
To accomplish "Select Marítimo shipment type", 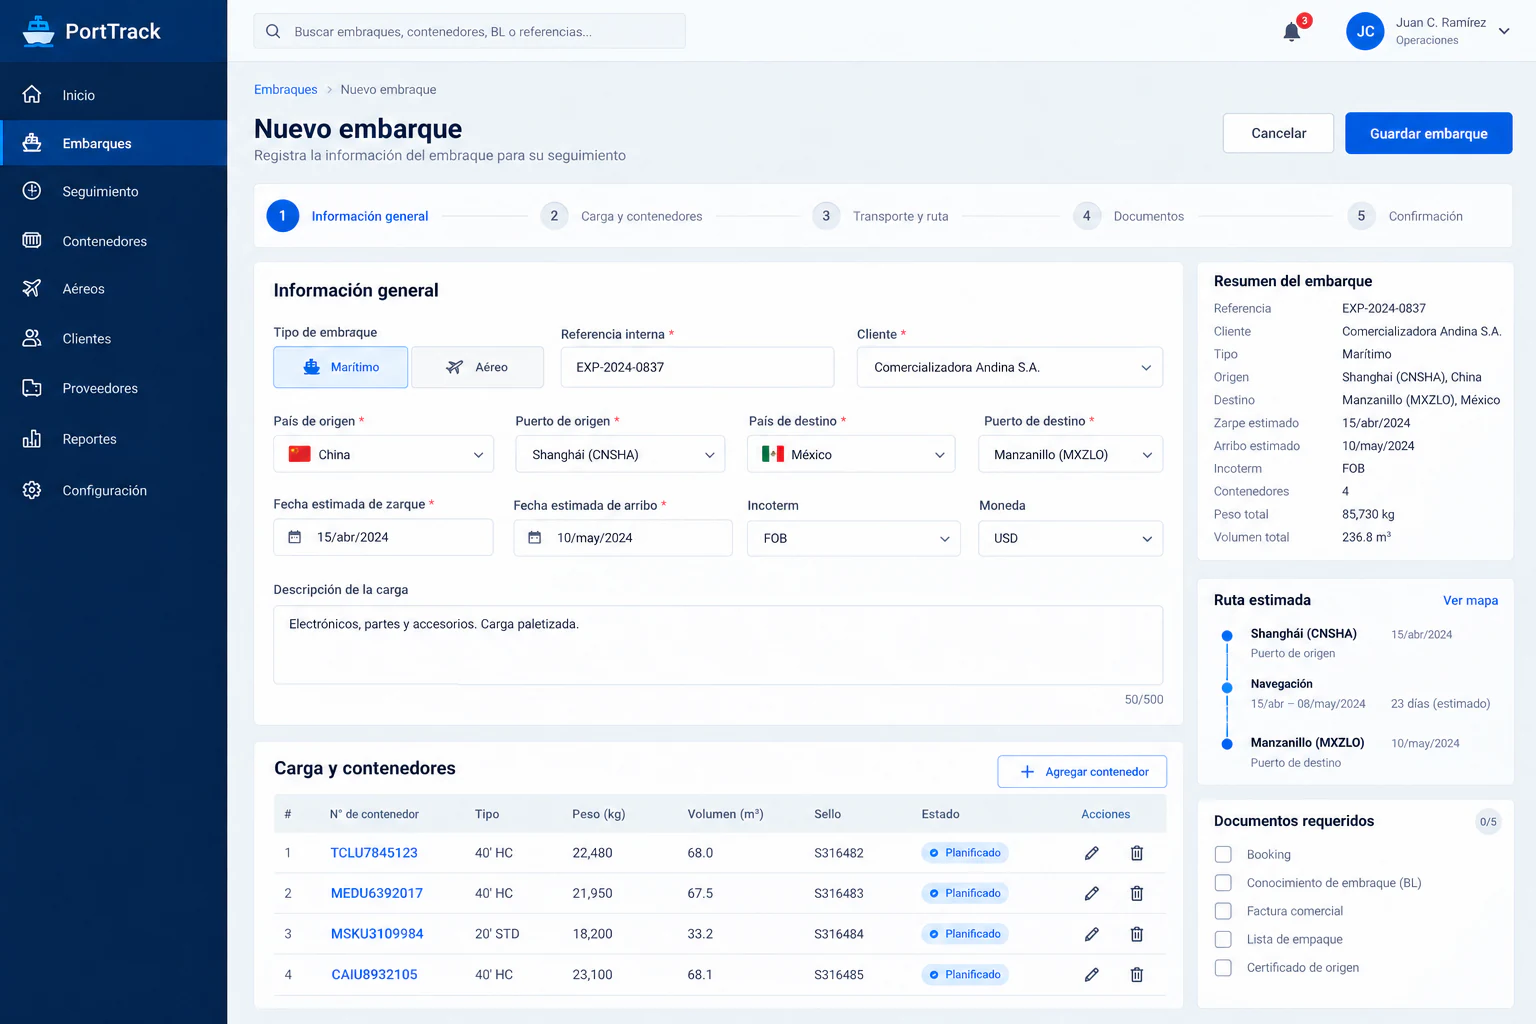I will pos(340,367).
